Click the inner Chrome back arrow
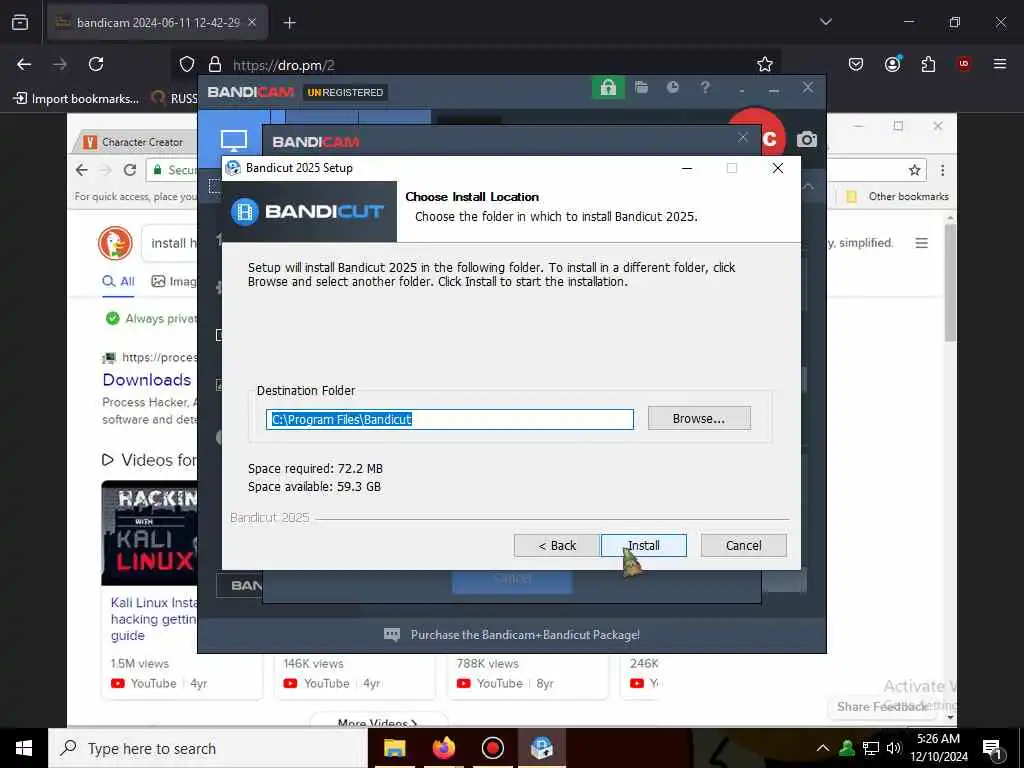 [82, 170]
